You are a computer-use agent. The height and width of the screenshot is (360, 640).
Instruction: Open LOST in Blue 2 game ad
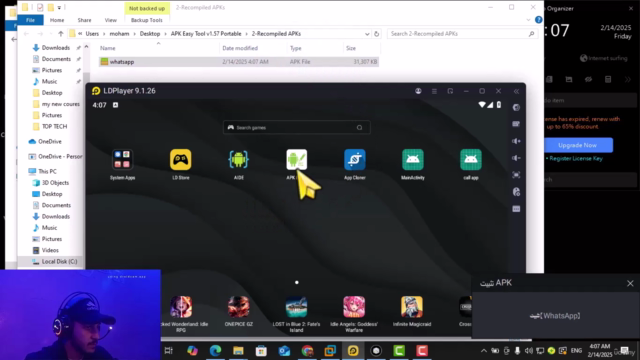tap(296, 307)
